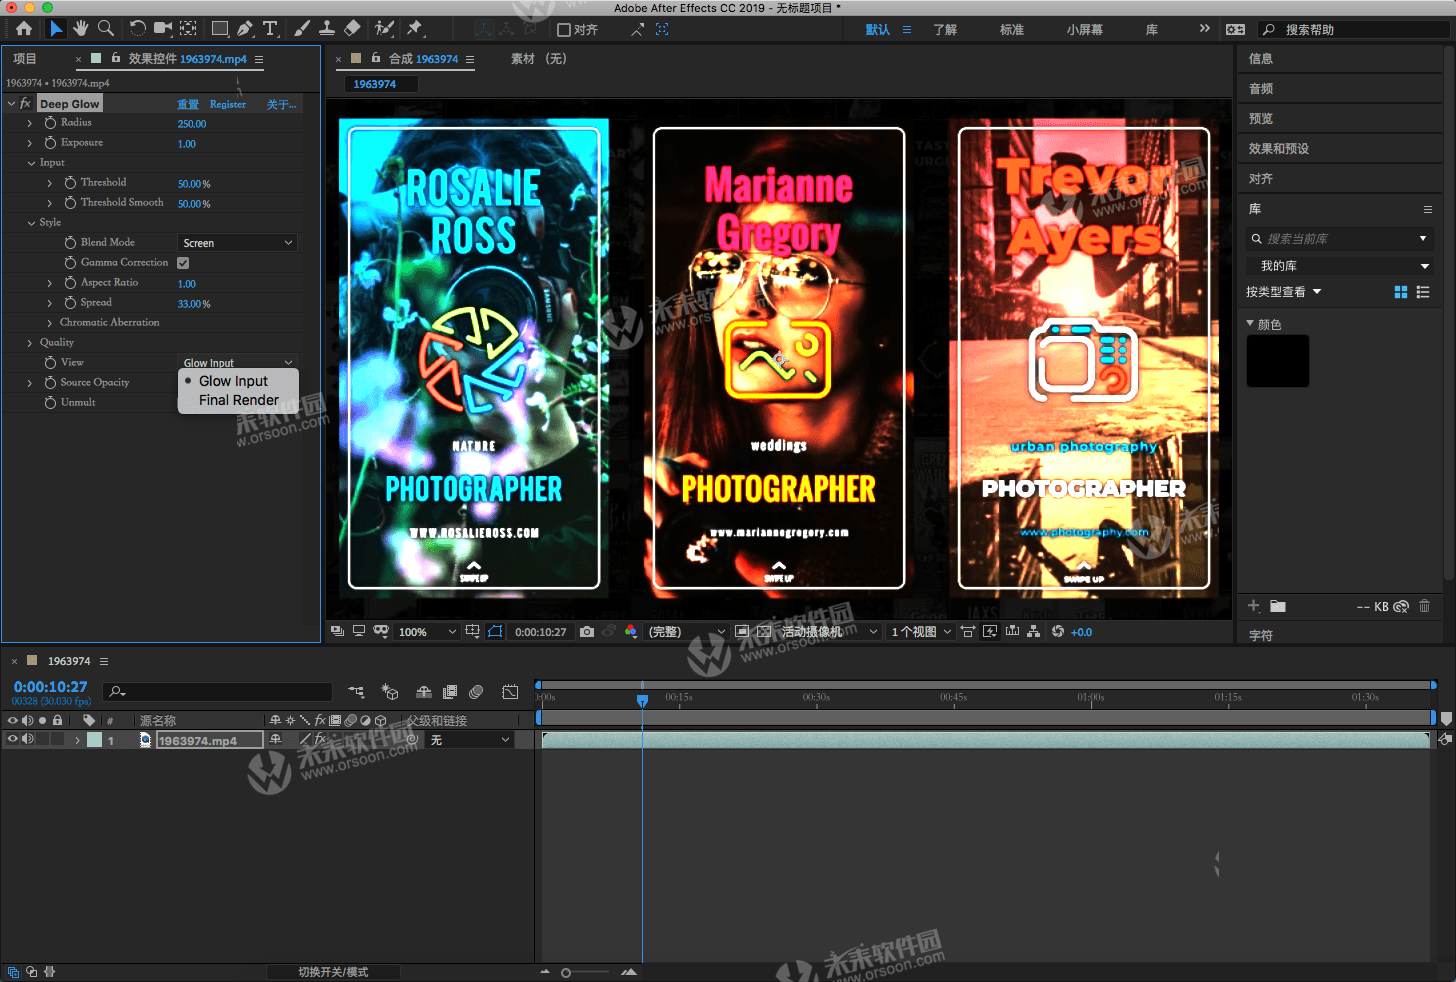Select the Rectangle shape tool
The width and height of the screenshot is (1456, 982).
pos(220,29)
